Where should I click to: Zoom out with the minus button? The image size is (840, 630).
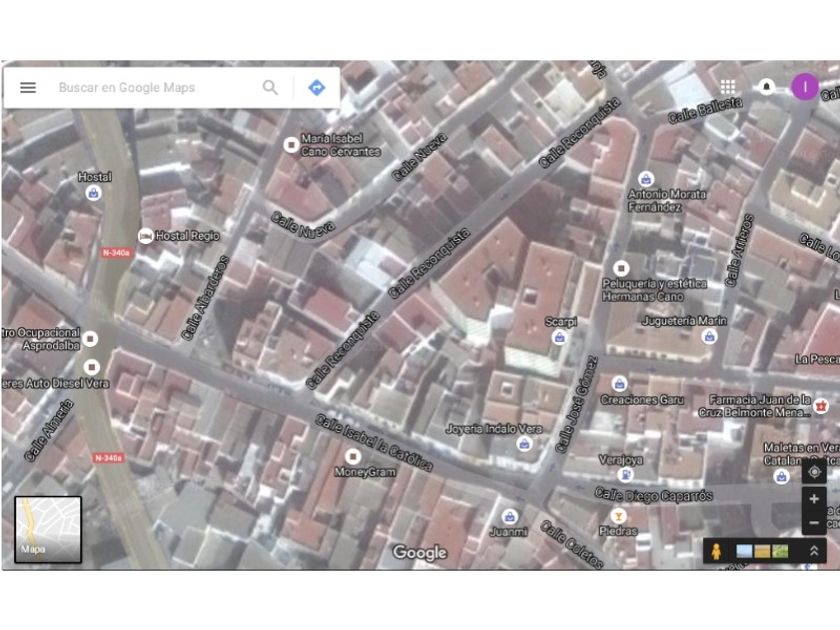pyautogui.click(x=814, y=523)
